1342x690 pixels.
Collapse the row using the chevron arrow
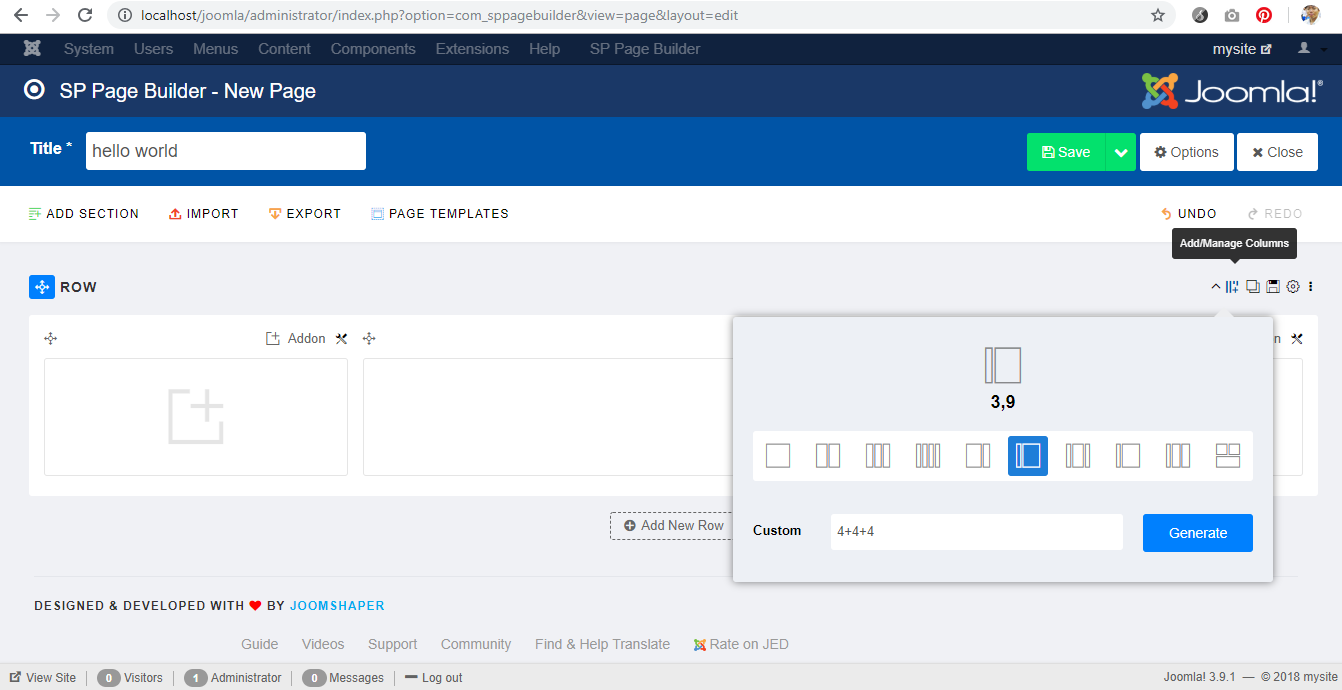[x=1216, y=287]
